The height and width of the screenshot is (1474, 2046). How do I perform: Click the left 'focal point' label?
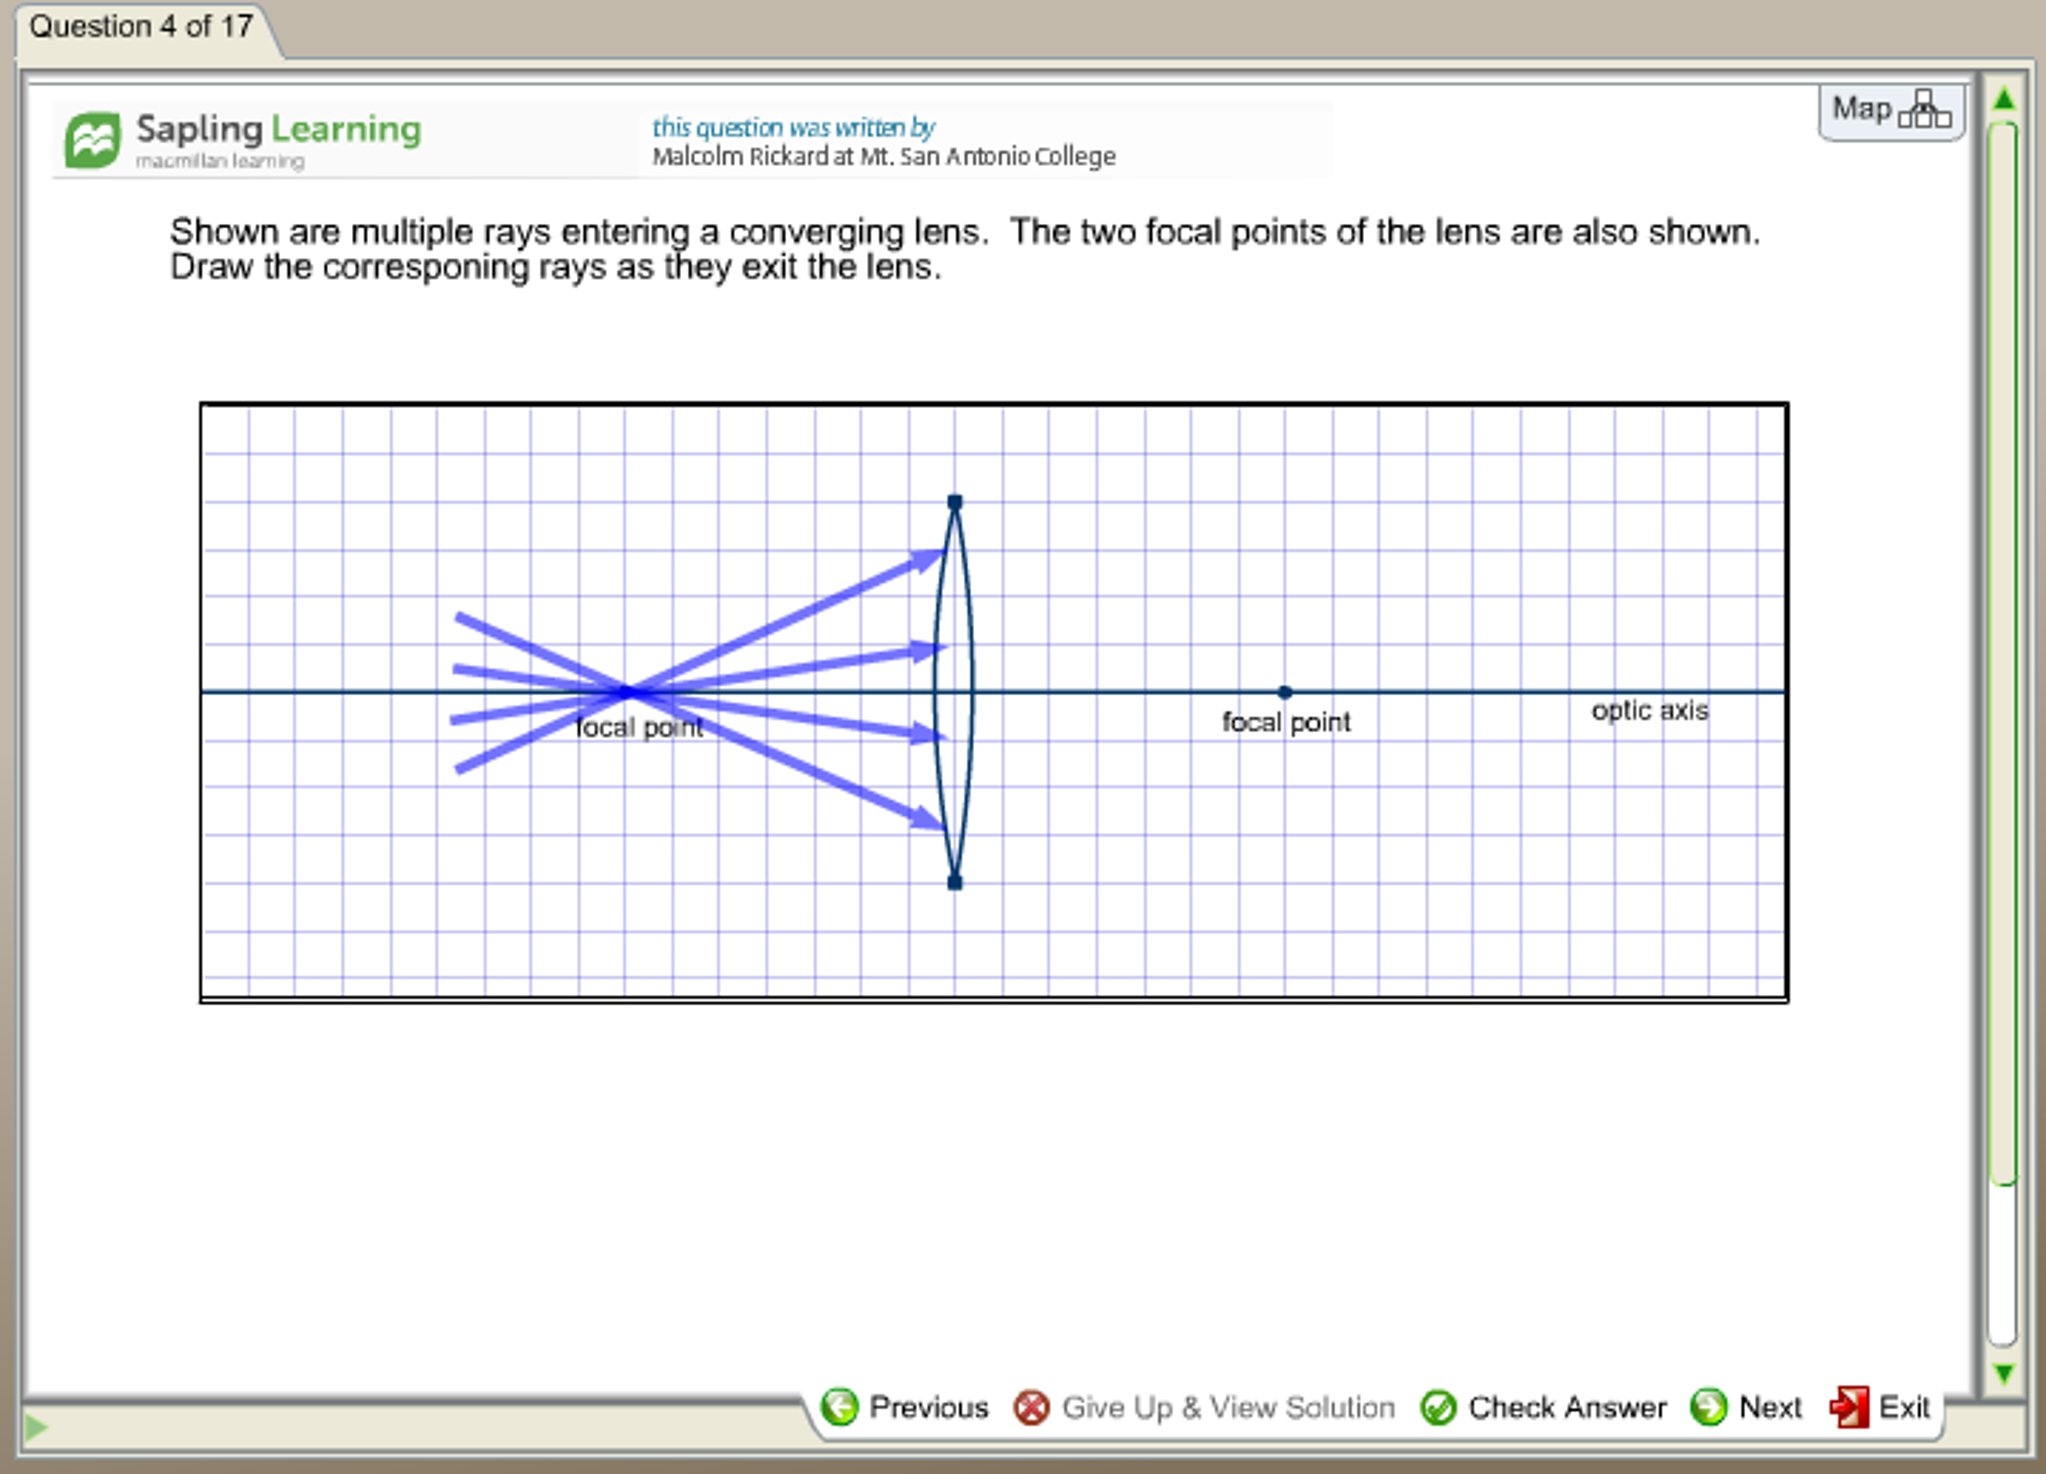639,727
